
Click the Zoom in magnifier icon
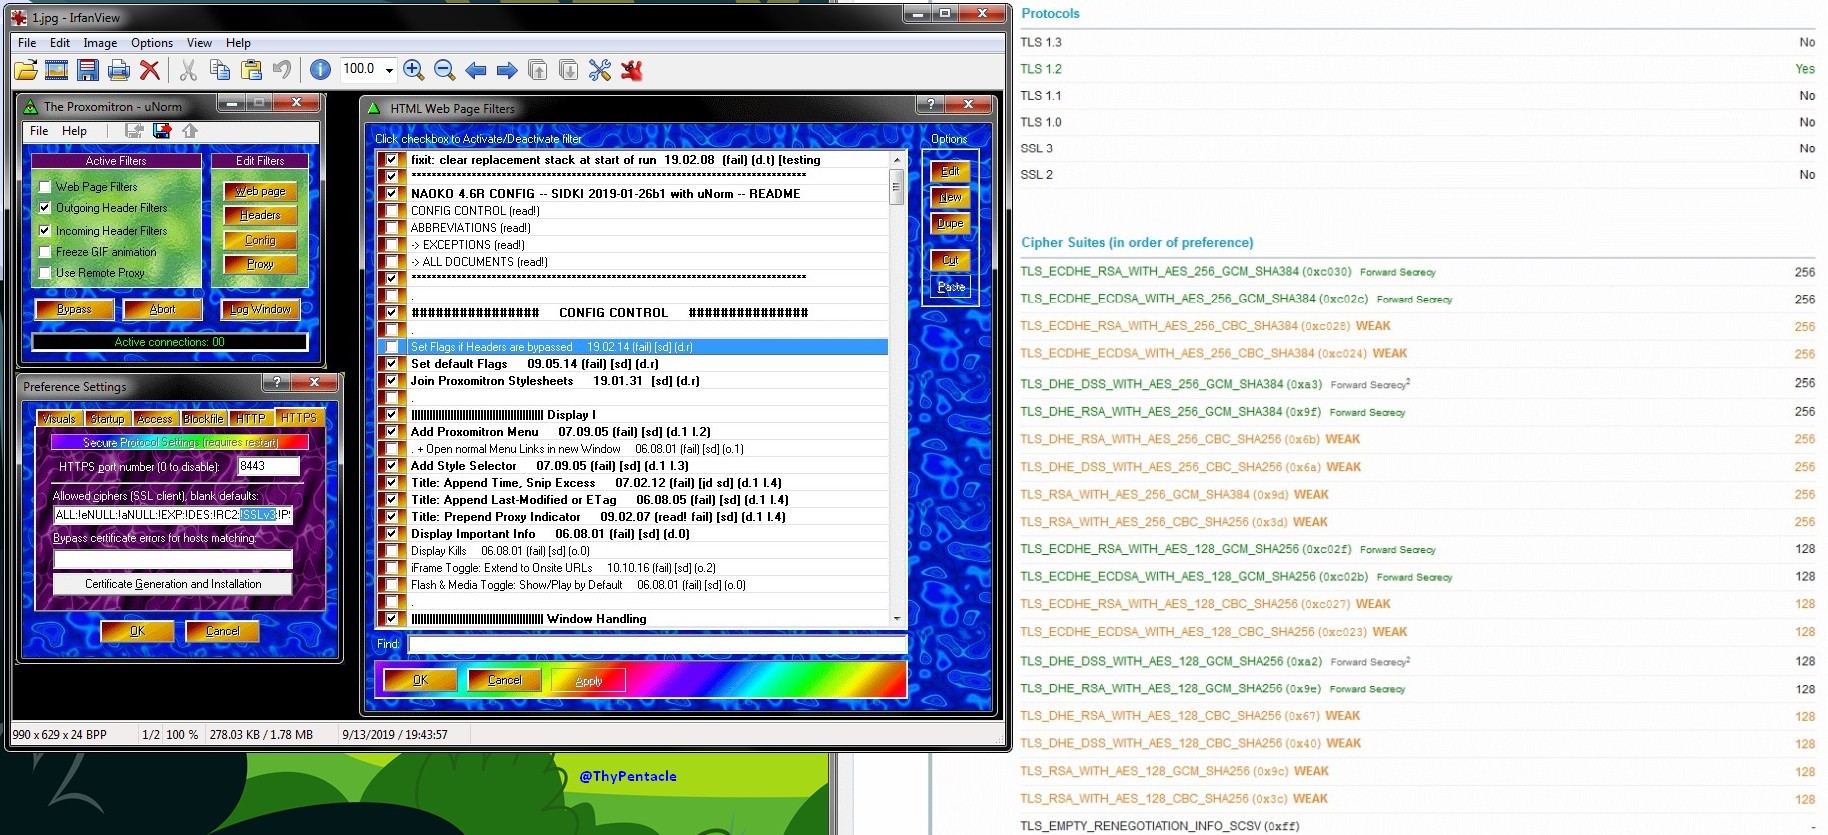point(414,70)
